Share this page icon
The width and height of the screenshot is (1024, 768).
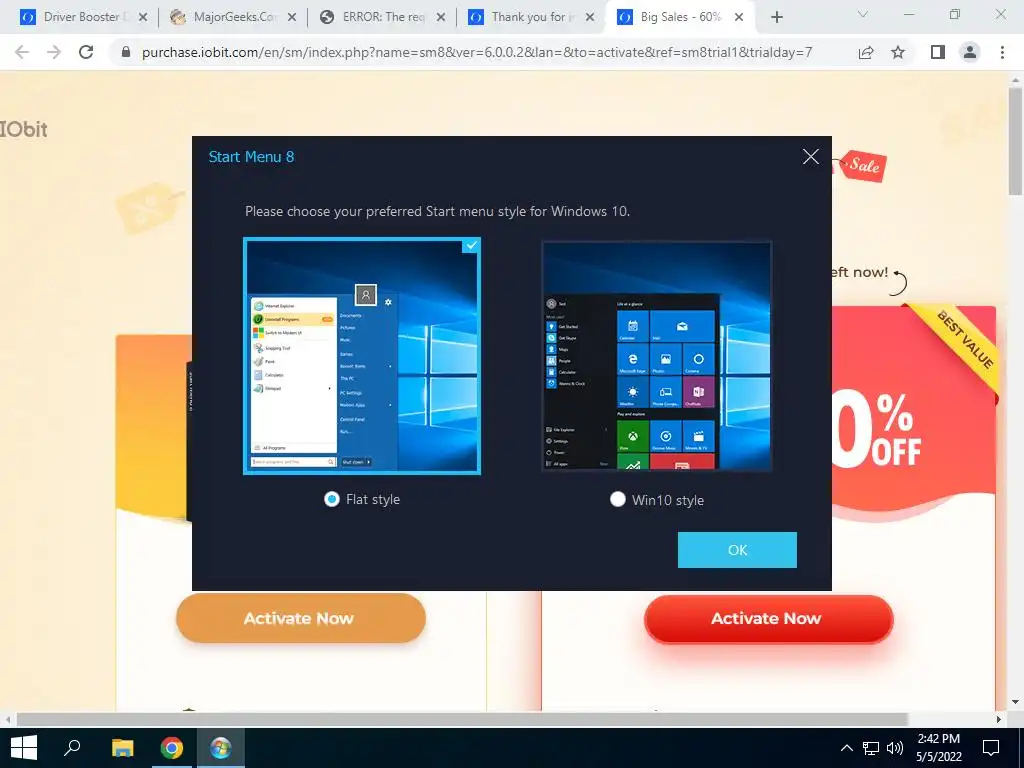pos(866,52)
